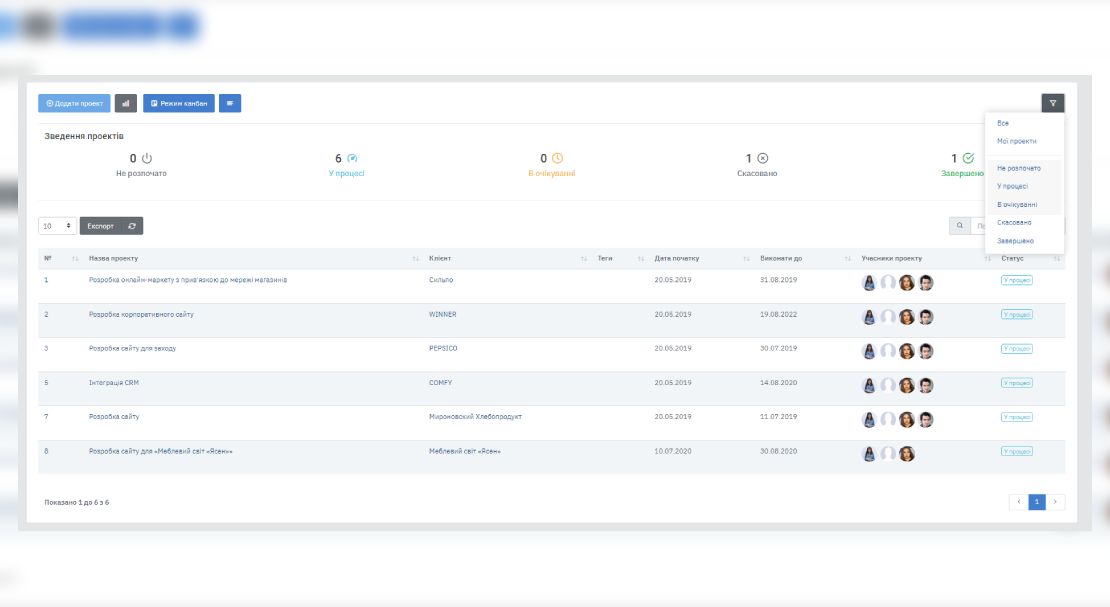This screenshot has height=607, width=1110.
Task: Sort table by Дата початку column
Action: tap(677, 258)
